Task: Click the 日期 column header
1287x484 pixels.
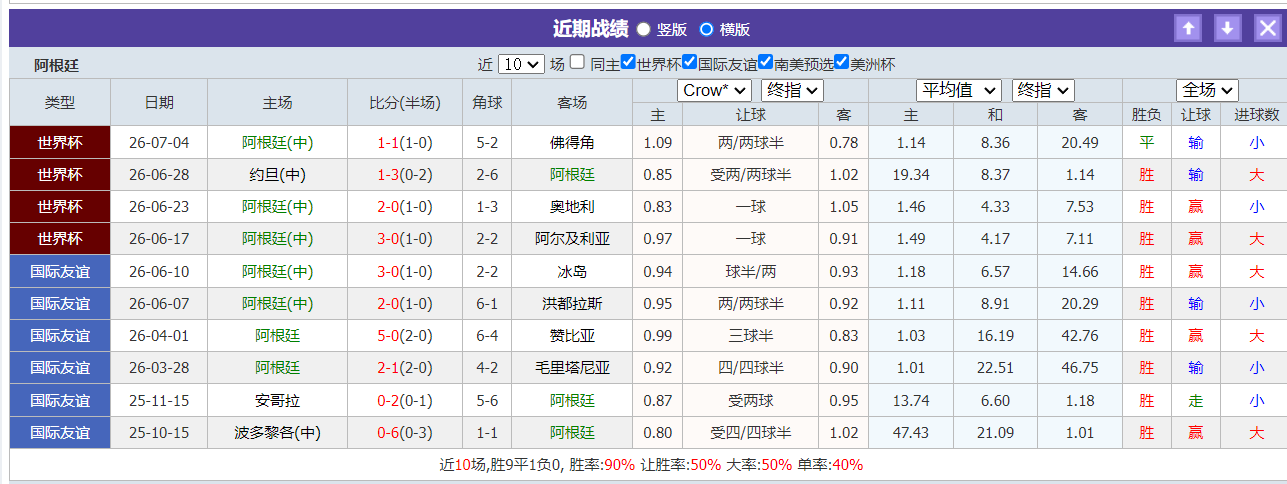Action: coord(159,102)
